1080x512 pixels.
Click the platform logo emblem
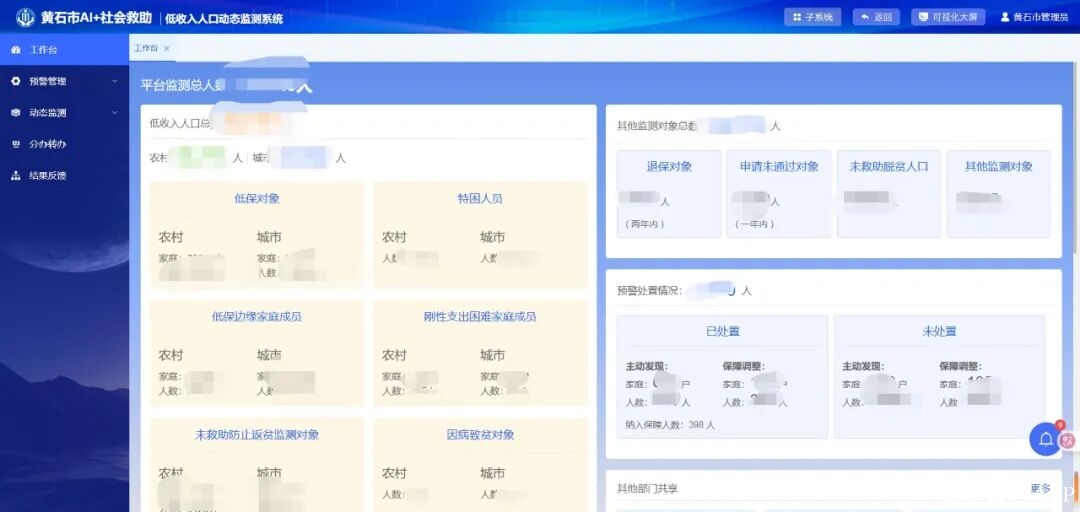tap(25, 17)
